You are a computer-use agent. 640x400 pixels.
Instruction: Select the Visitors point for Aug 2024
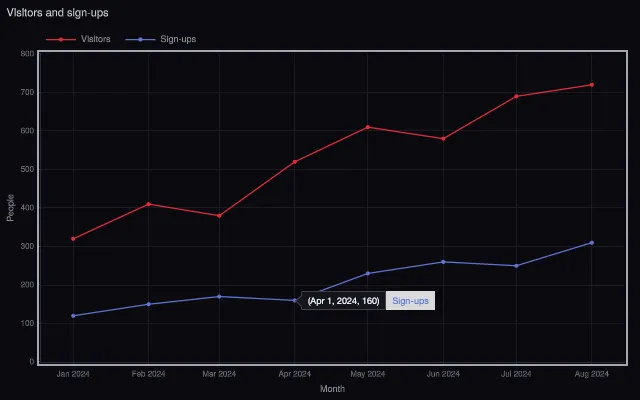click(592, 85)
